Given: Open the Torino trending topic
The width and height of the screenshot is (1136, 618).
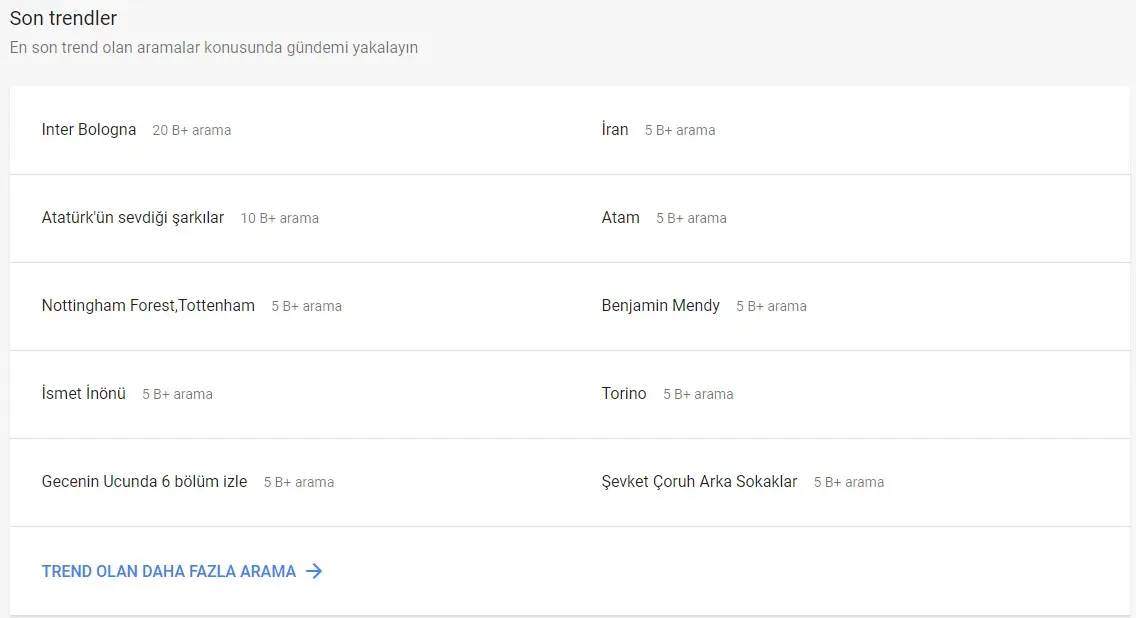Looking at the screenshot, I should pos(624,393).
